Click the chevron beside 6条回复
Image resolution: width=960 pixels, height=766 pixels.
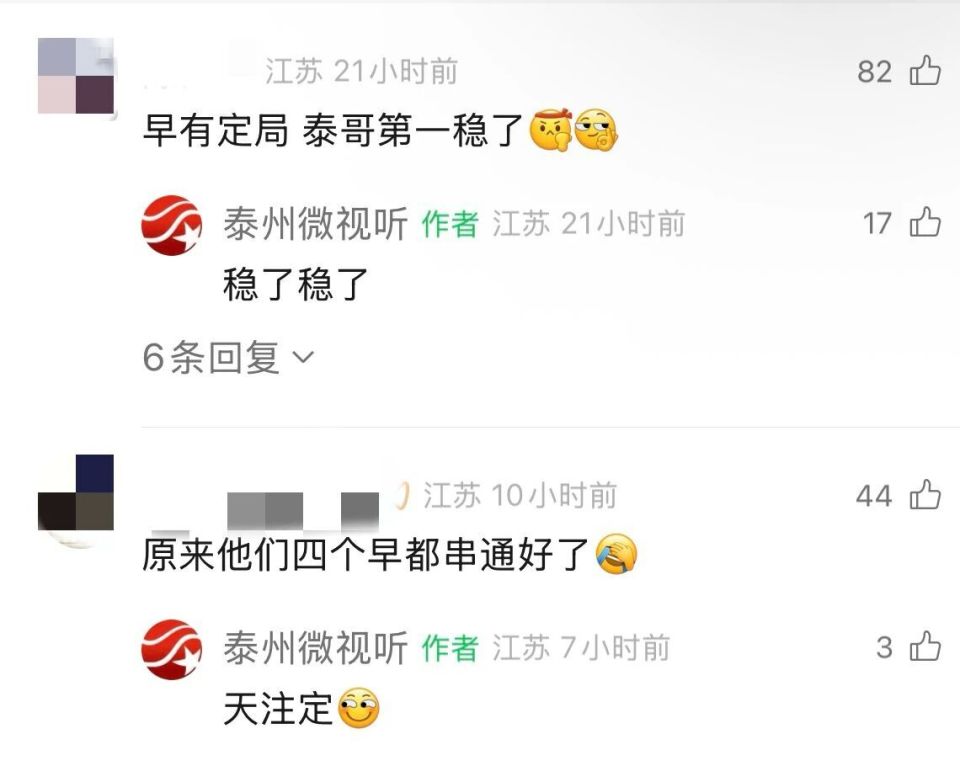pos(304,357)
